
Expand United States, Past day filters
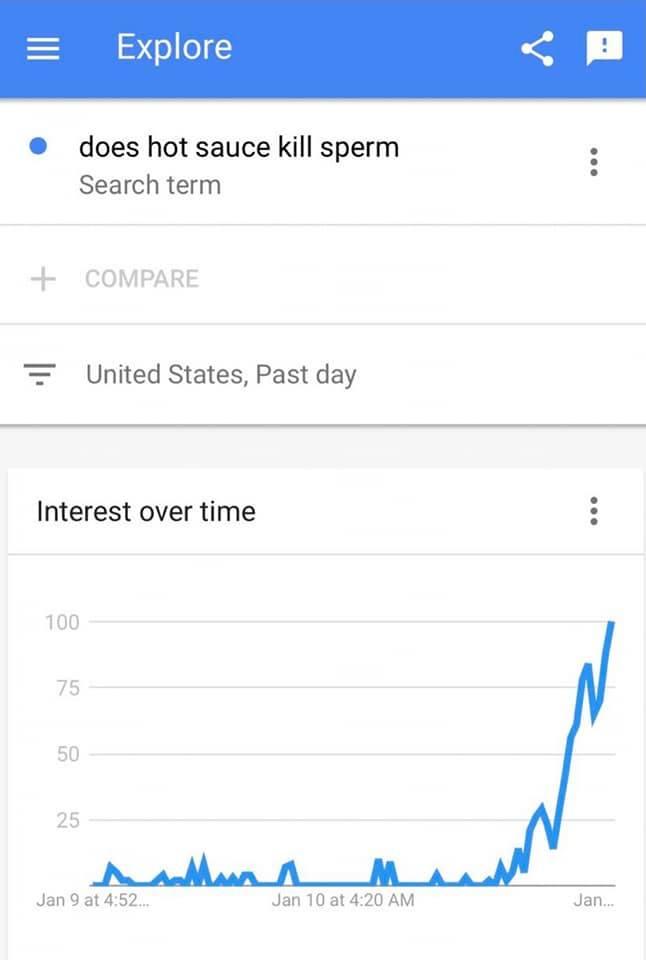tap(221, 375)
